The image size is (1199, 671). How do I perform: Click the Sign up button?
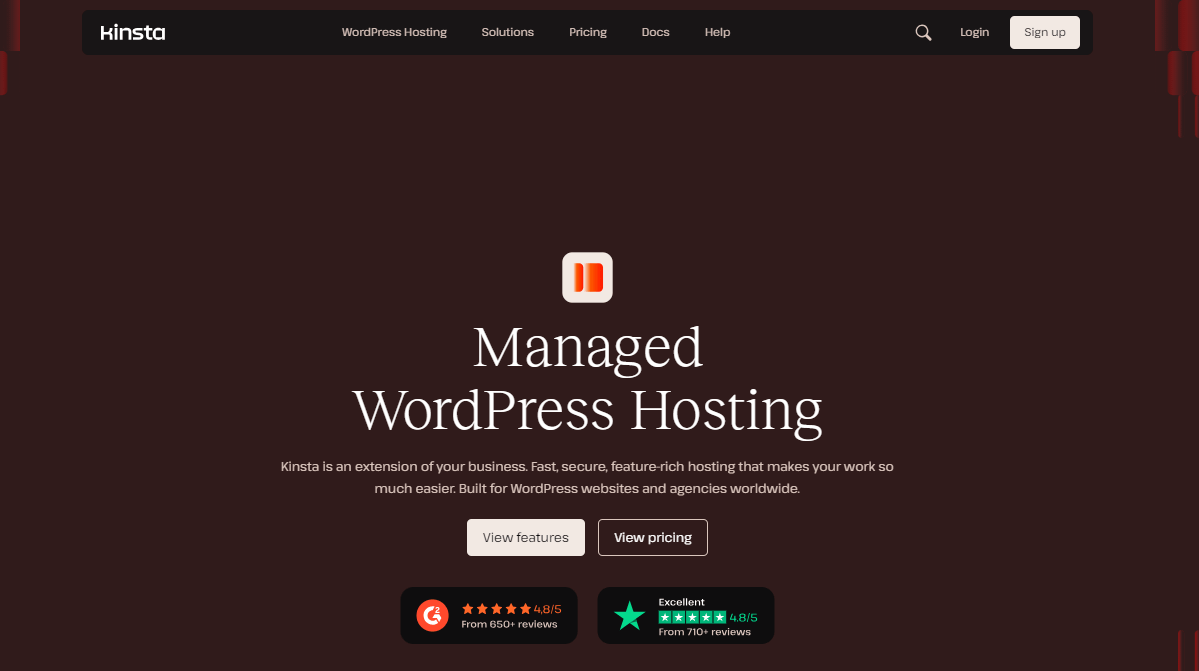1045,32
